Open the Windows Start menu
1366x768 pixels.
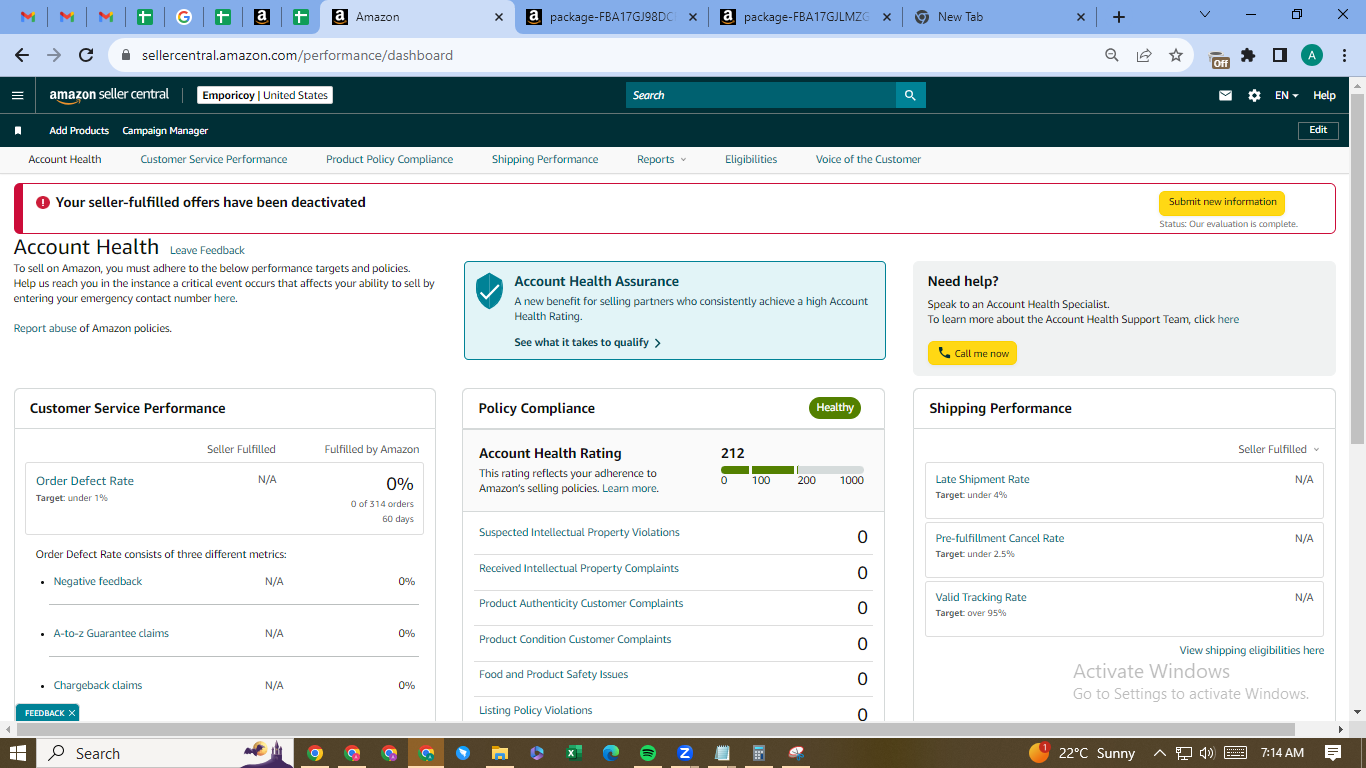[x=18, y=753]
